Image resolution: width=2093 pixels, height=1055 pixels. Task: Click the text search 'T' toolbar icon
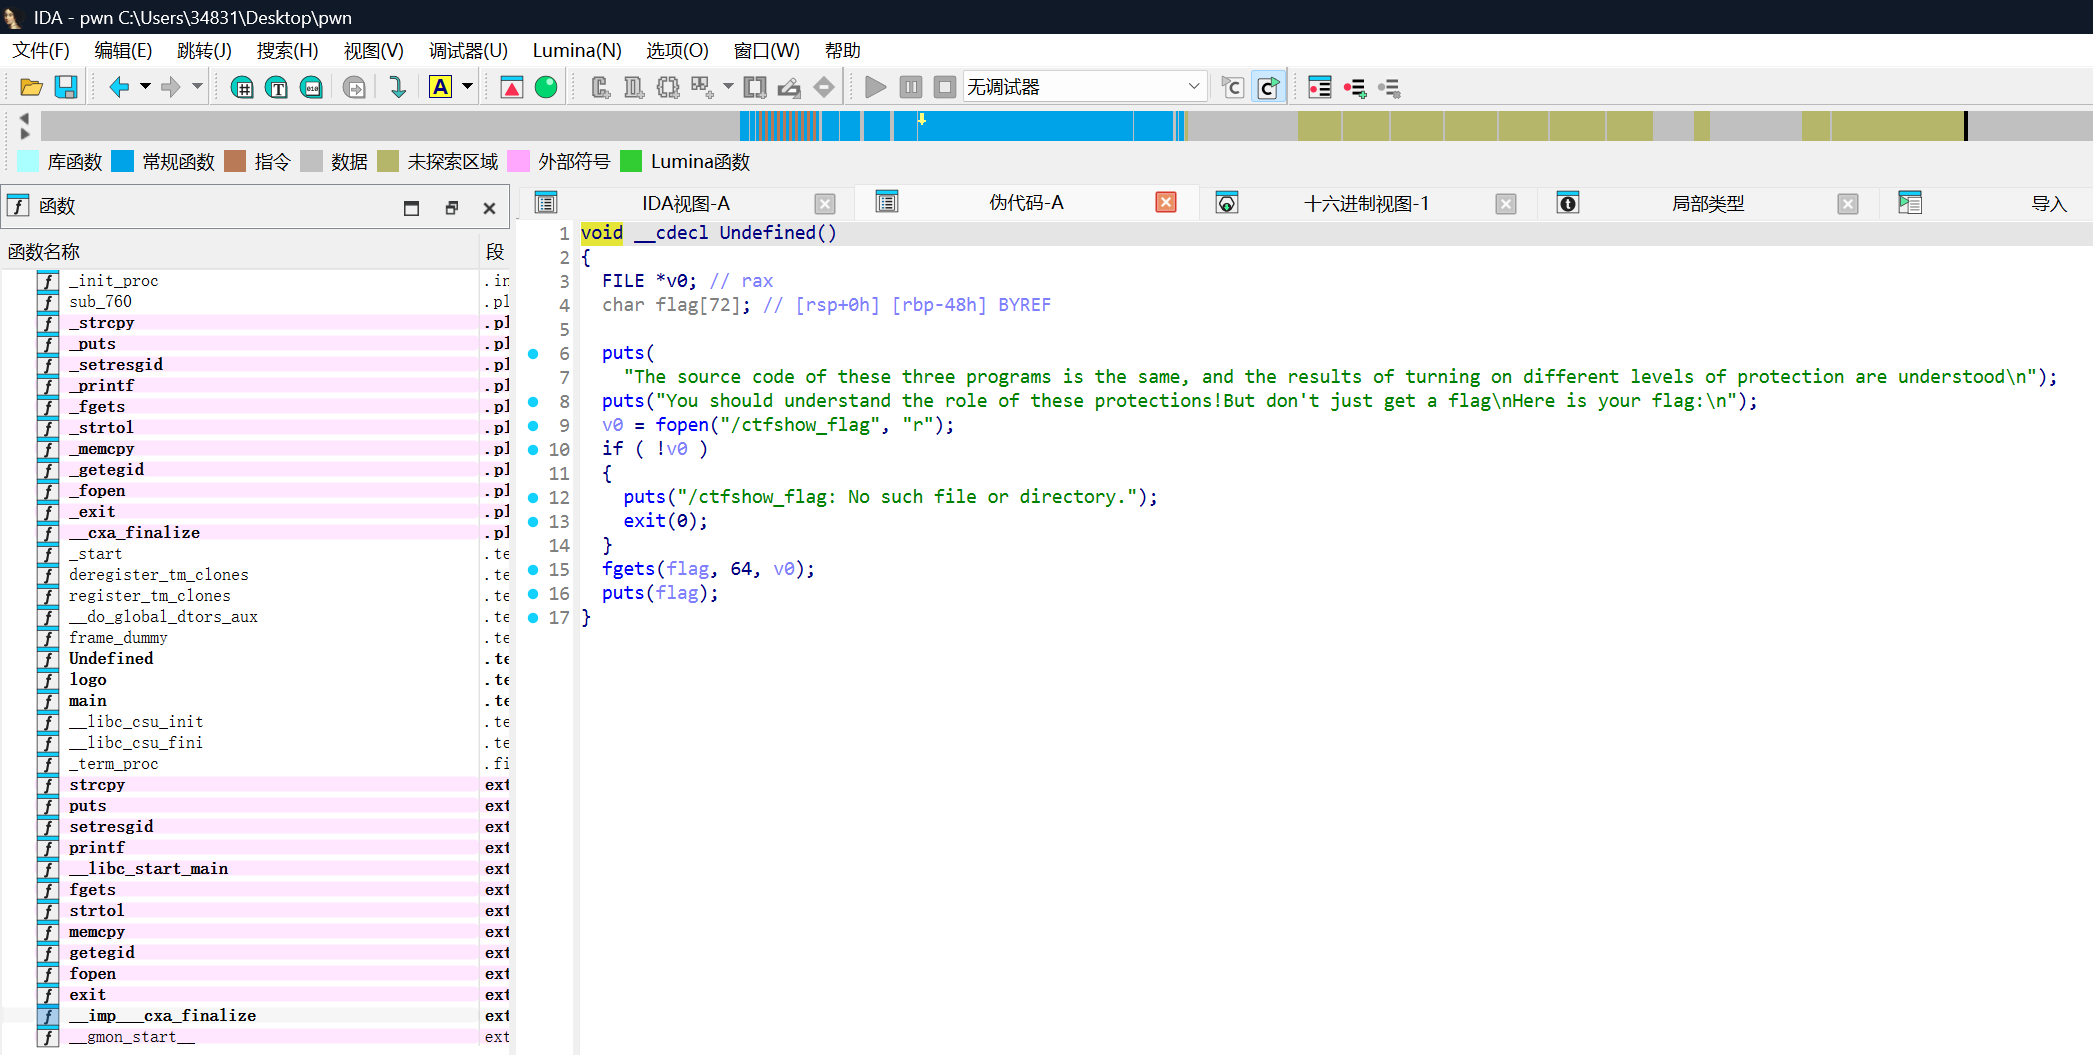pyautogui.click(x=277, y=88)
